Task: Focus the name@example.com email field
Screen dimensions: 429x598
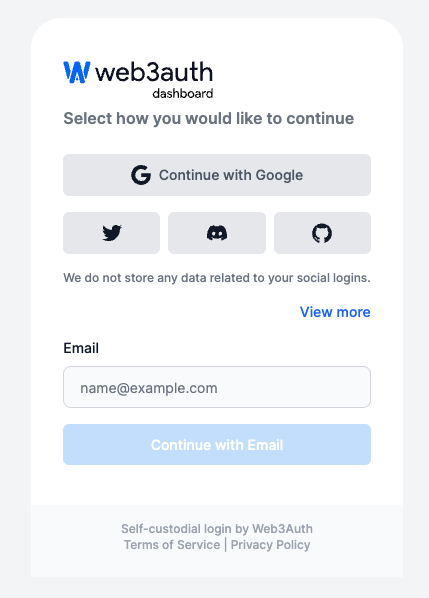Action: coord(217,387)
